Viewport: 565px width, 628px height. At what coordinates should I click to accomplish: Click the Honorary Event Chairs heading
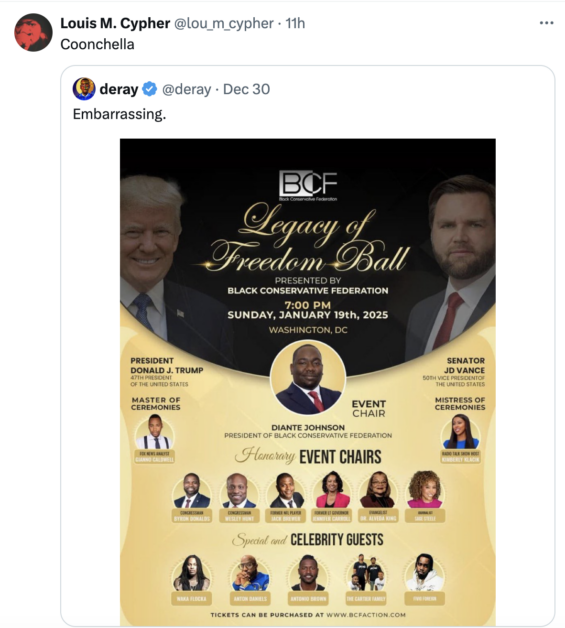pos(308,456)
